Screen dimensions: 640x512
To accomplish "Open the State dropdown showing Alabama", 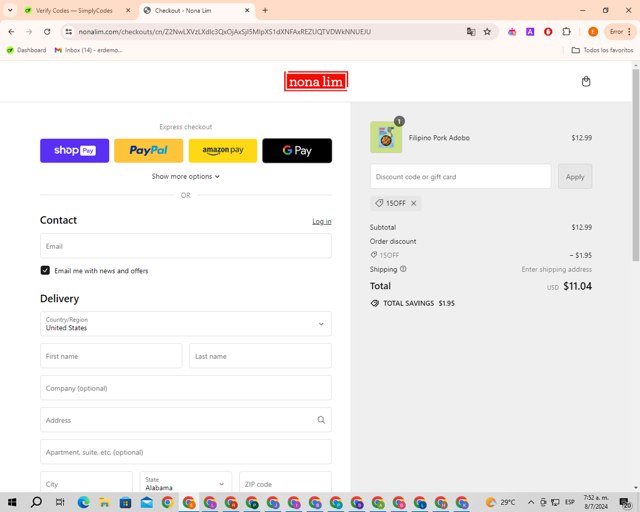I will (186, 482).
